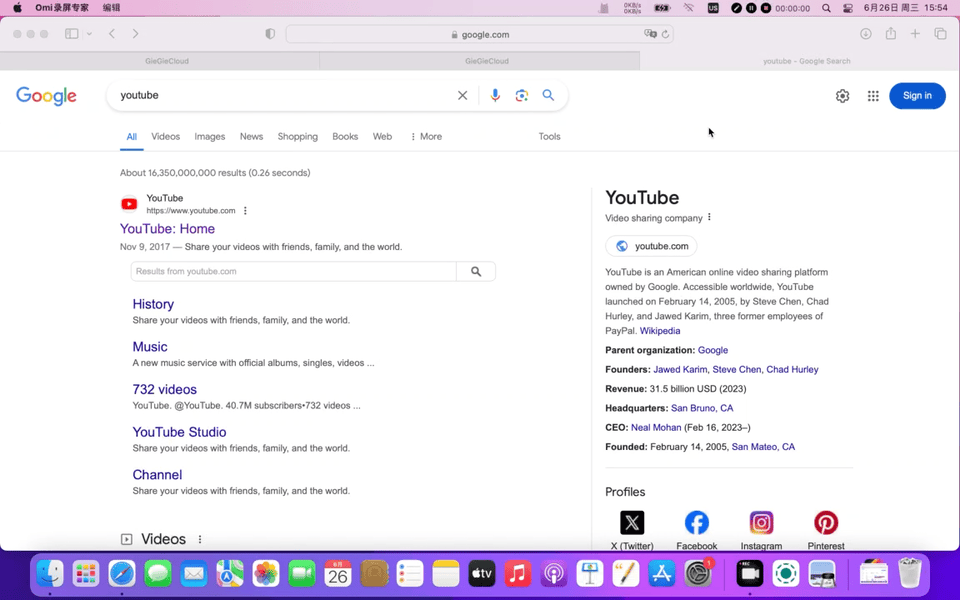Screen dimensions: 960x600
Task: Open the Music sitelink
Action: pos(150,347)
